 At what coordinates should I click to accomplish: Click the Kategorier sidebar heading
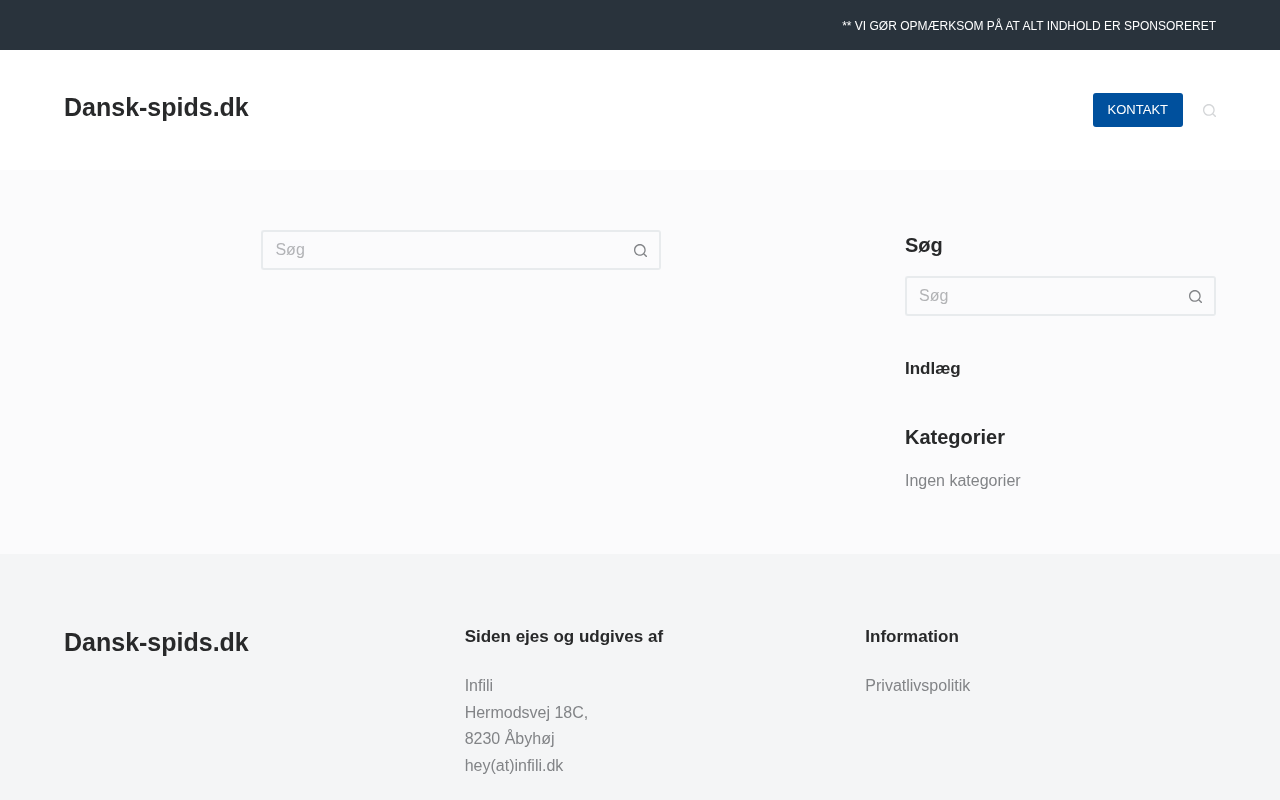pos(954,437)
